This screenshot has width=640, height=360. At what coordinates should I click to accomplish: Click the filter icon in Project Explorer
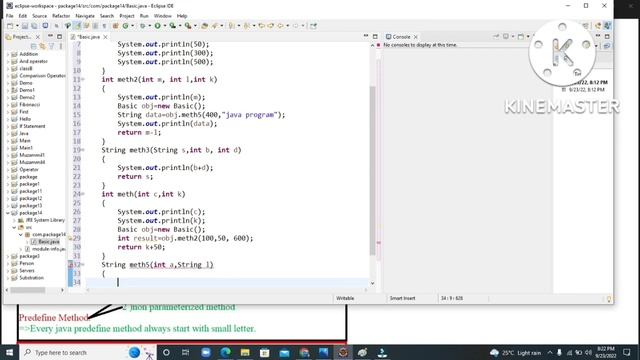(x=51, y=46)
